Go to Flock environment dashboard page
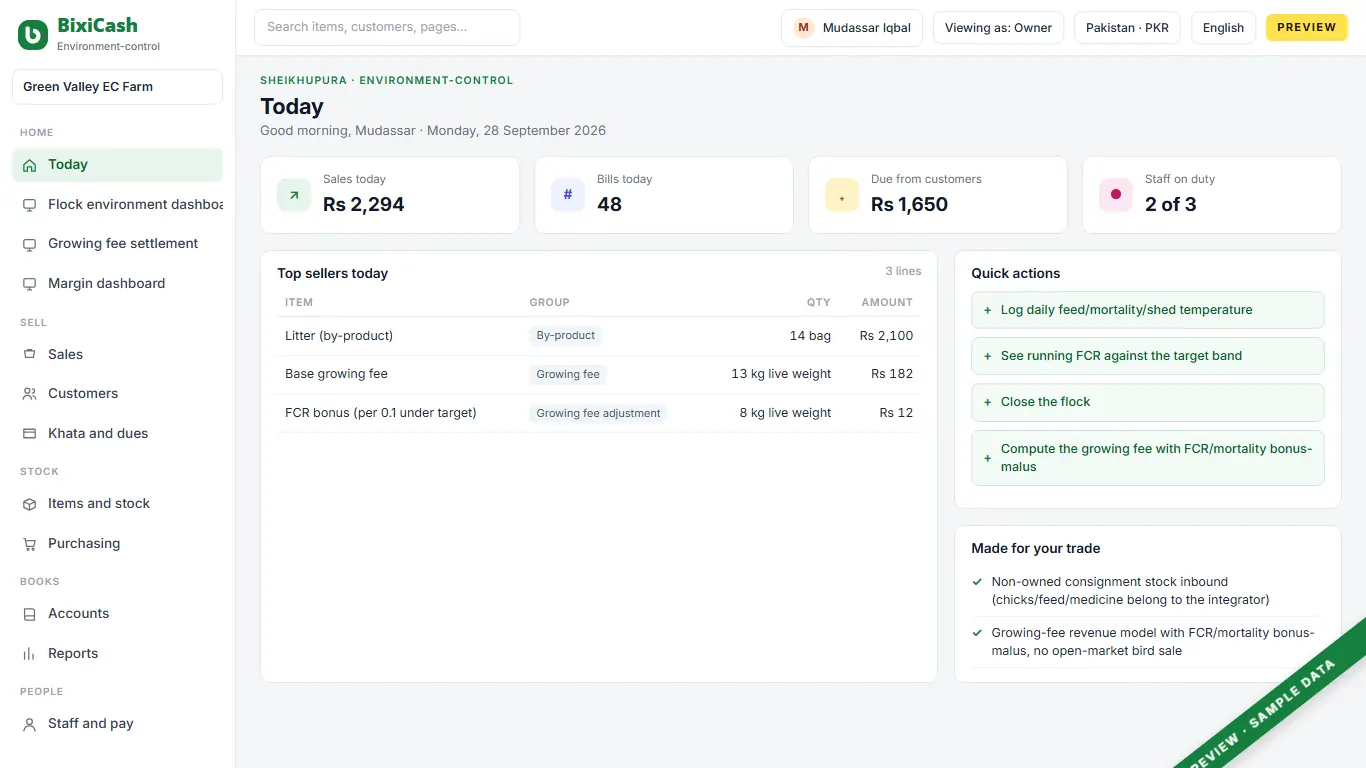 [117, 205]
